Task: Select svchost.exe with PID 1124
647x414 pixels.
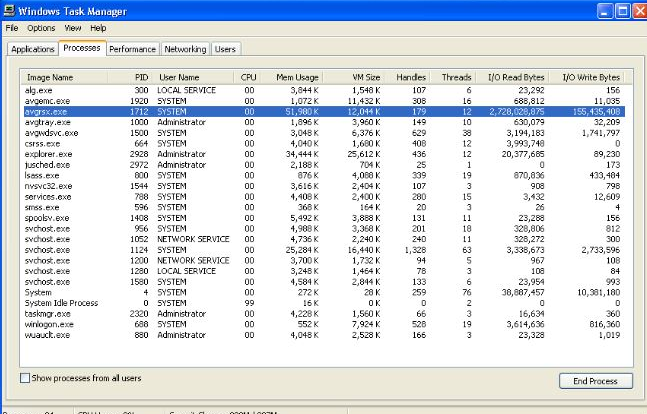Action: point(324,250)
